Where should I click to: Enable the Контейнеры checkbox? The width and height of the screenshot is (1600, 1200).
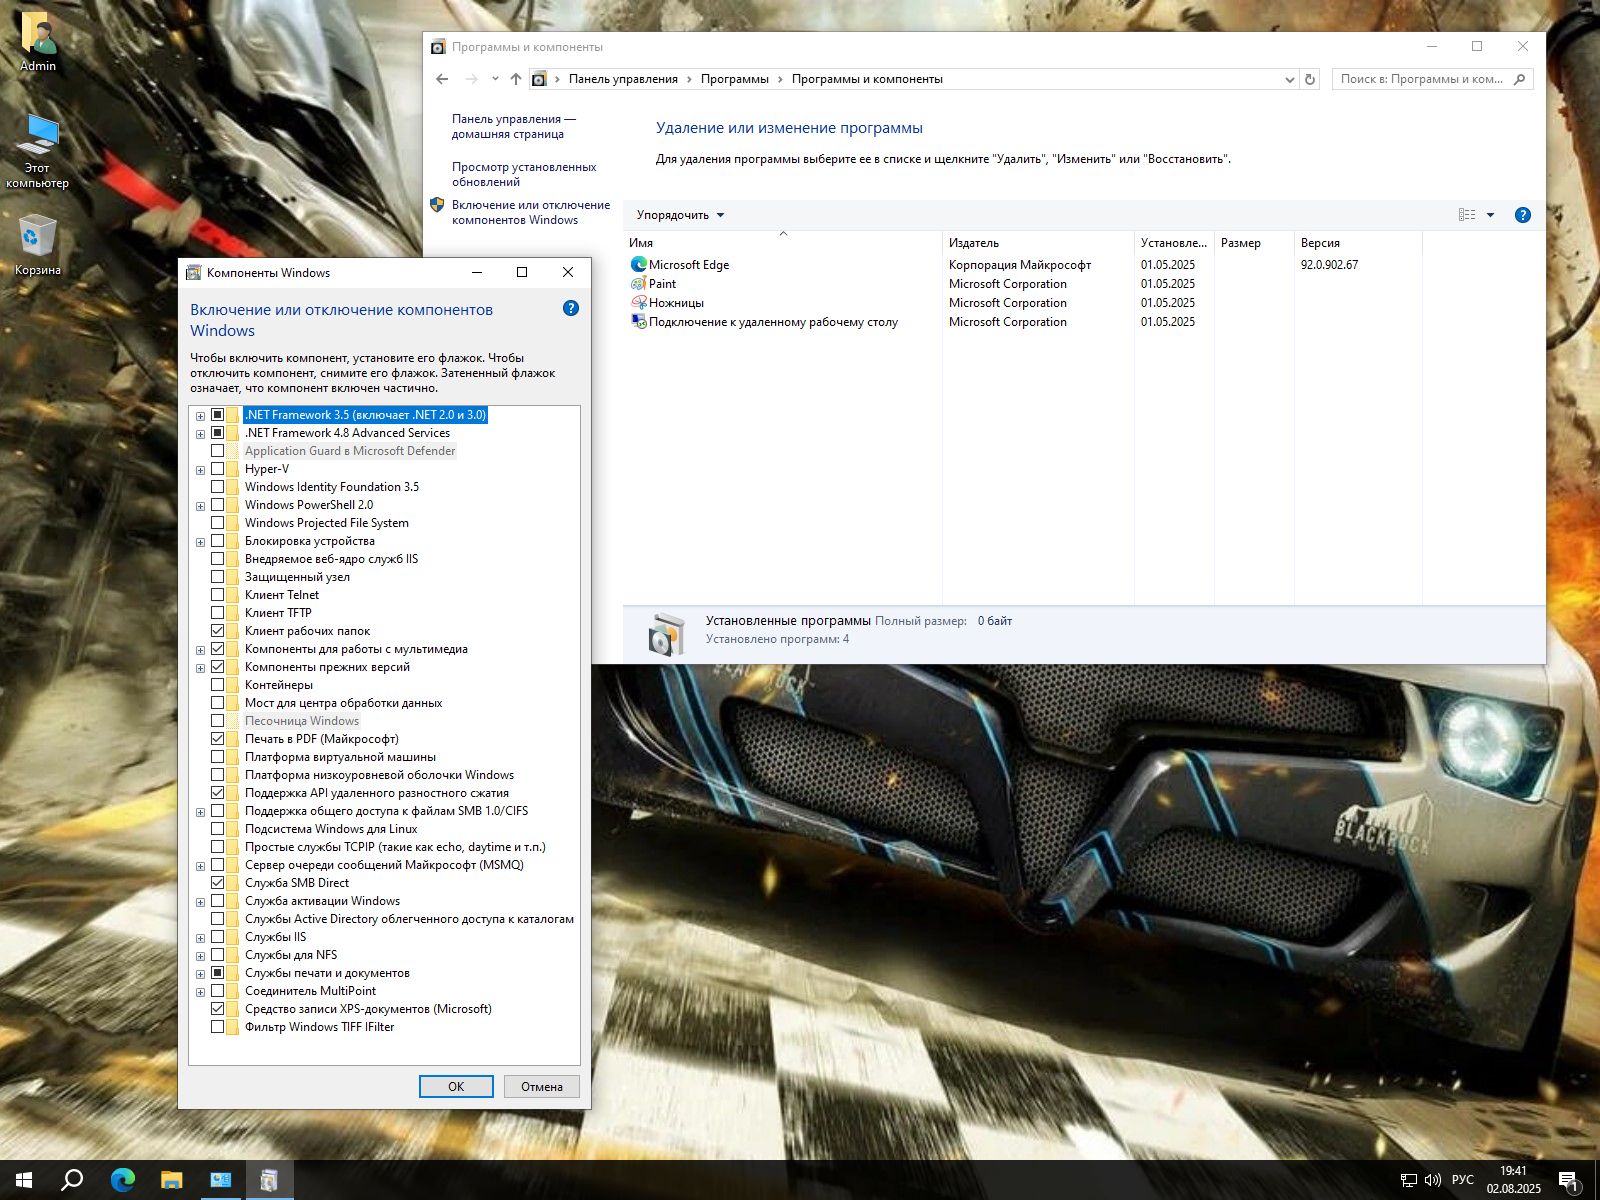coord(217,685)
